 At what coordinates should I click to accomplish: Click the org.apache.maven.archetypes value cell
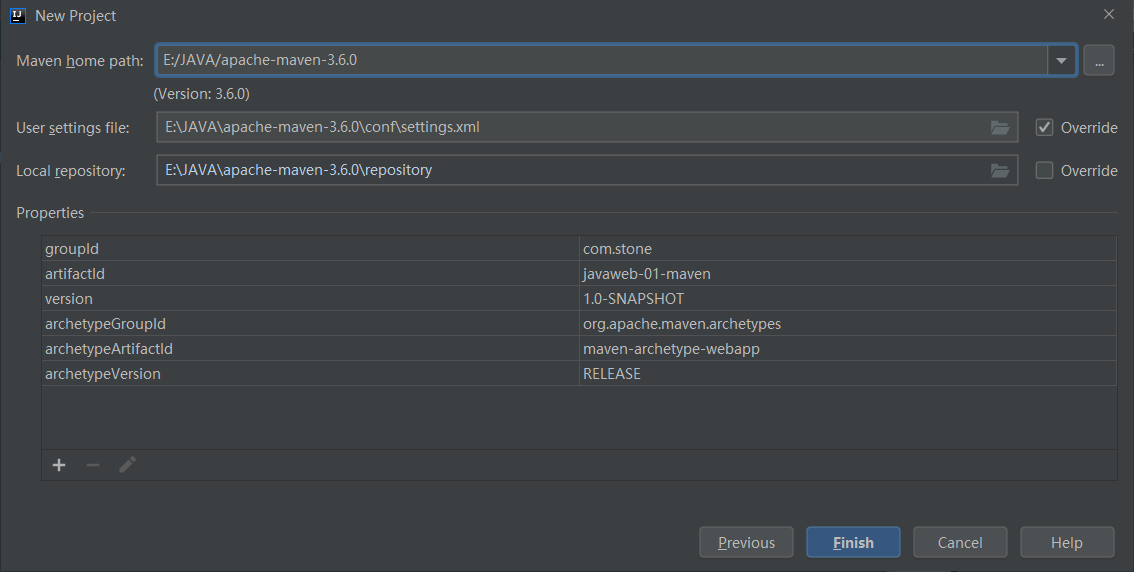click(848, 324)
